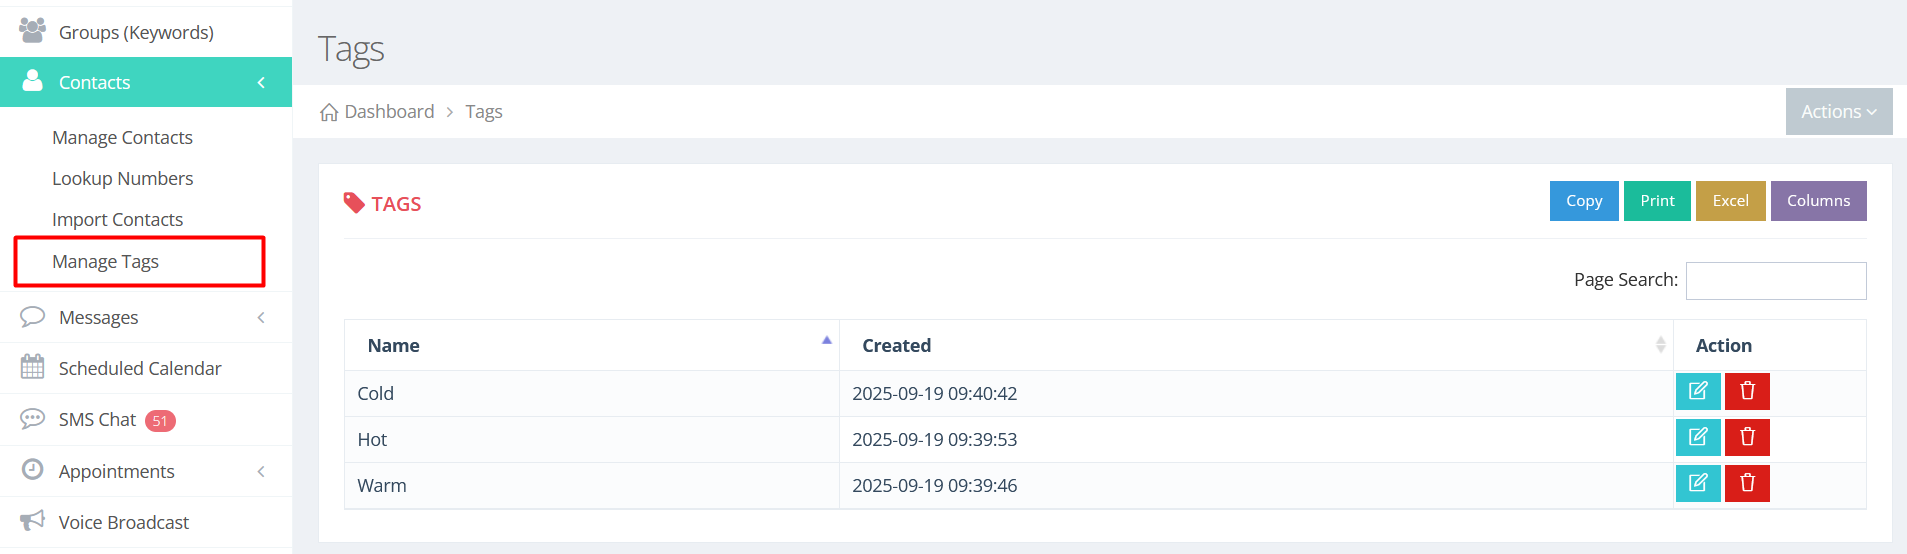Viewport: 1907px width, 554px height.
Task: Click the Dashboard home icon in breadcrumb
Action: [x=329, y=112]
